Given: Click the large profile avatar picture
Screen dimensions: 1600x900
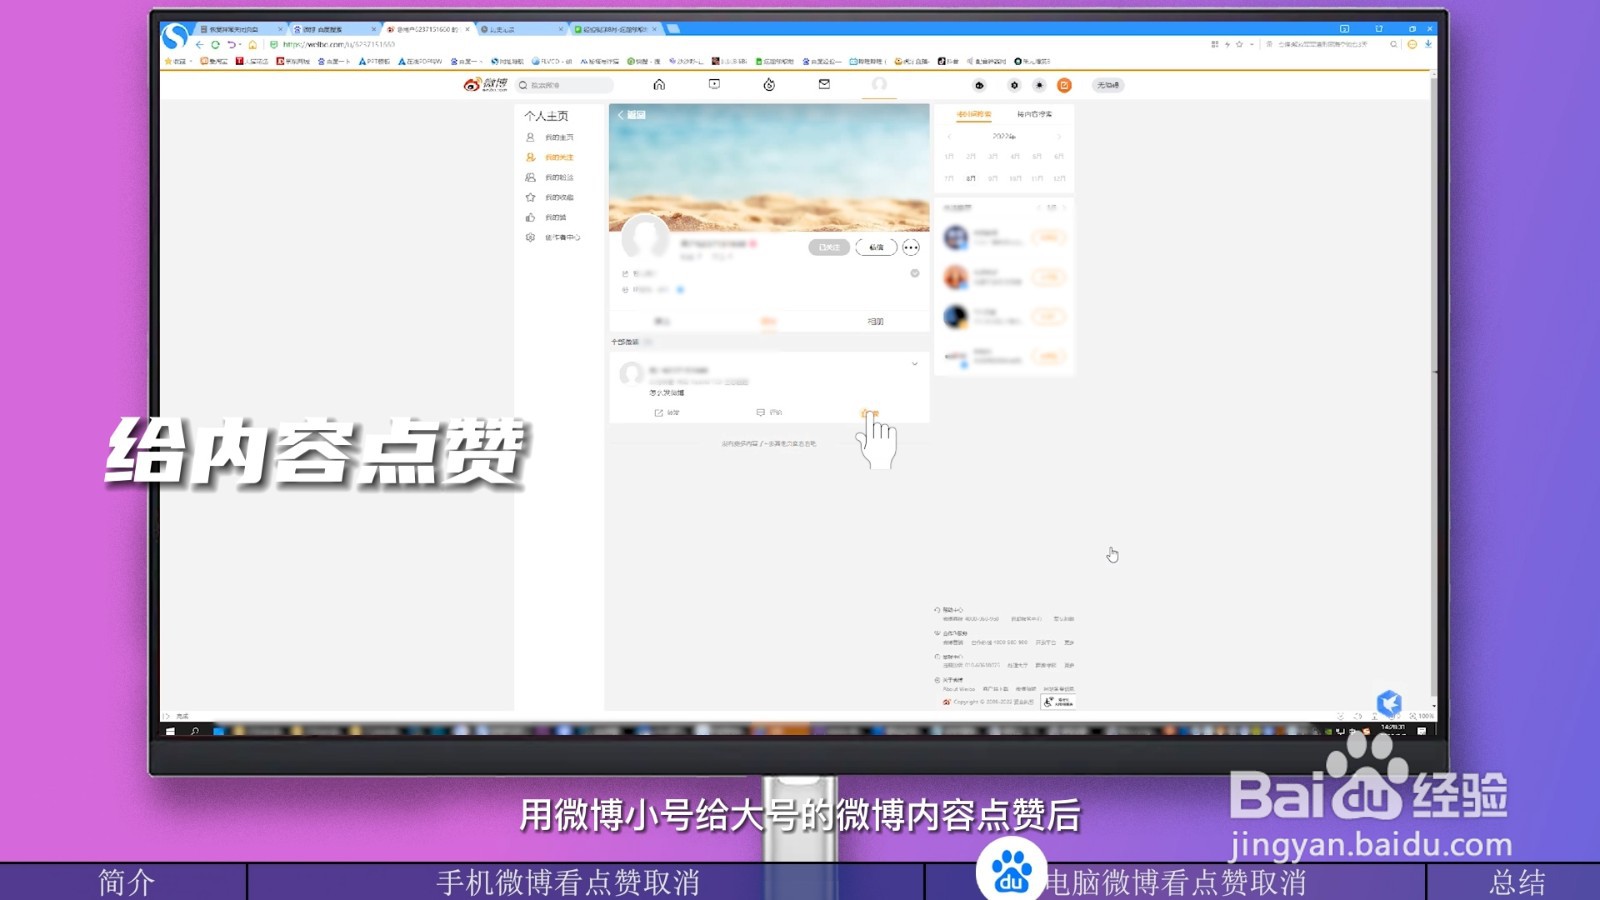Looking at the screenshot, I should [645, 238].
